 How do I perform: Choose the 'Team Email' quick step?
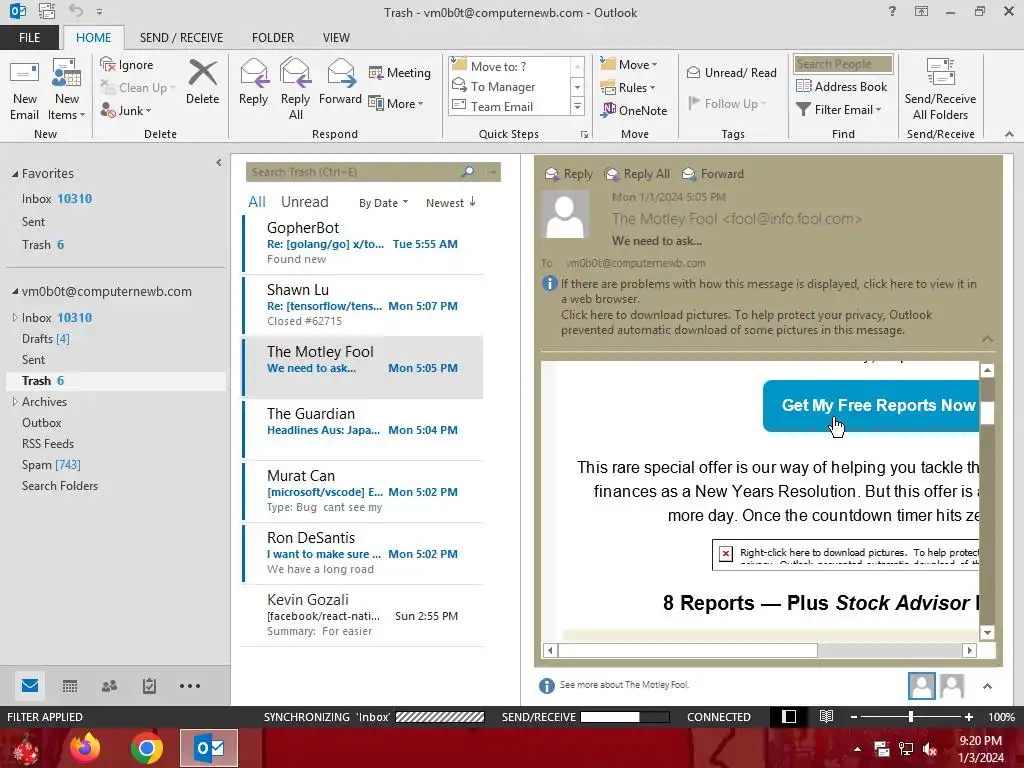pyautogui.click(x=509, y=106)
